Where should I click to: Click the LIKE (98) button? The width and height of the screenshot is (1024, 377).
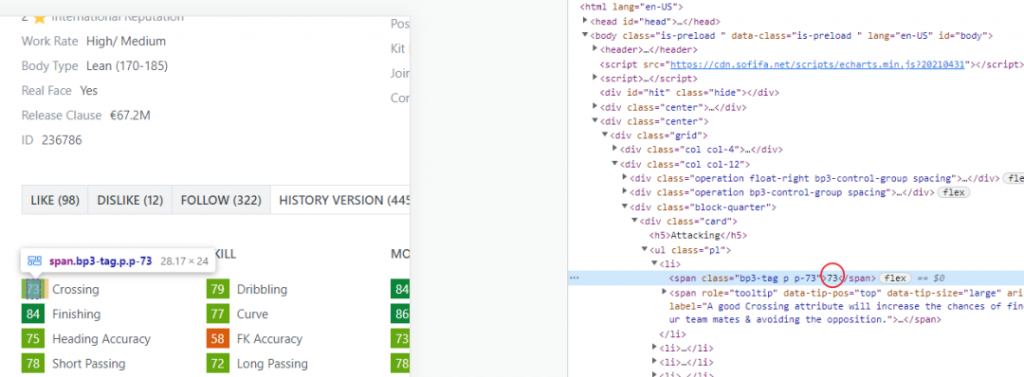[x=55, y=200]
